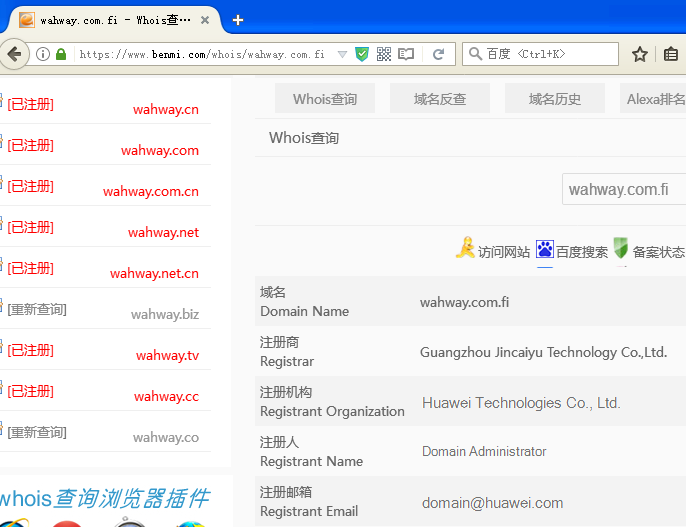Click the 注册邮箱 Registrant Email label
This screenshot has width=686, height=527.
click(309, 501)
